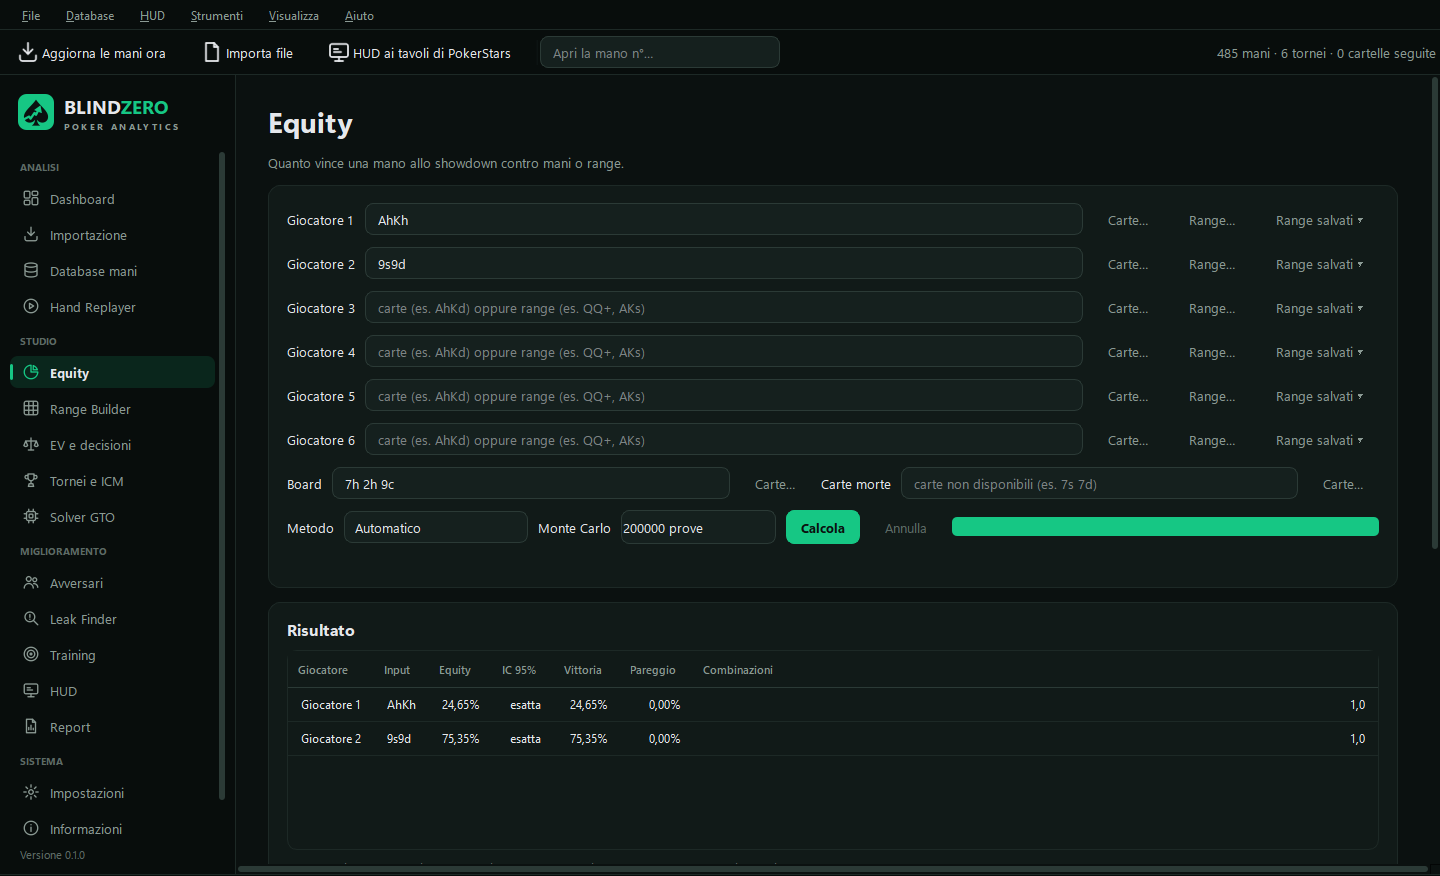
Task: Click the green calculation progress bar
Action: (x=1165, y=526)
